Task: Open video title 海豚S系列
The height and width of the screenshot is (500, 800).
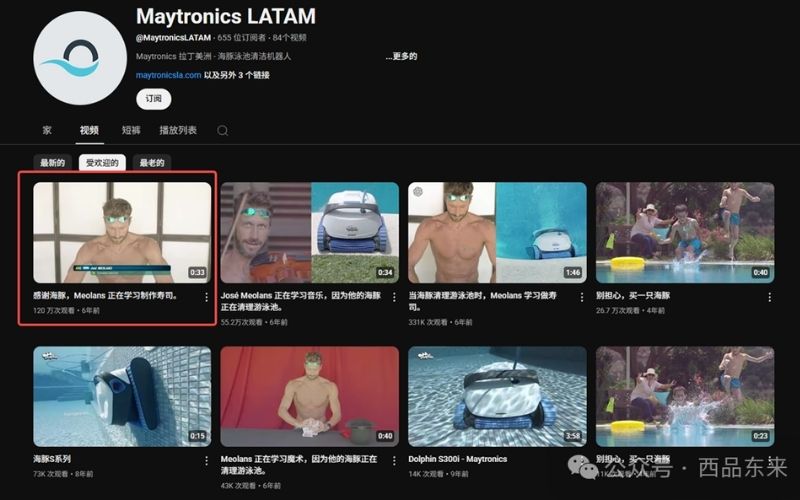Action: 52,459
